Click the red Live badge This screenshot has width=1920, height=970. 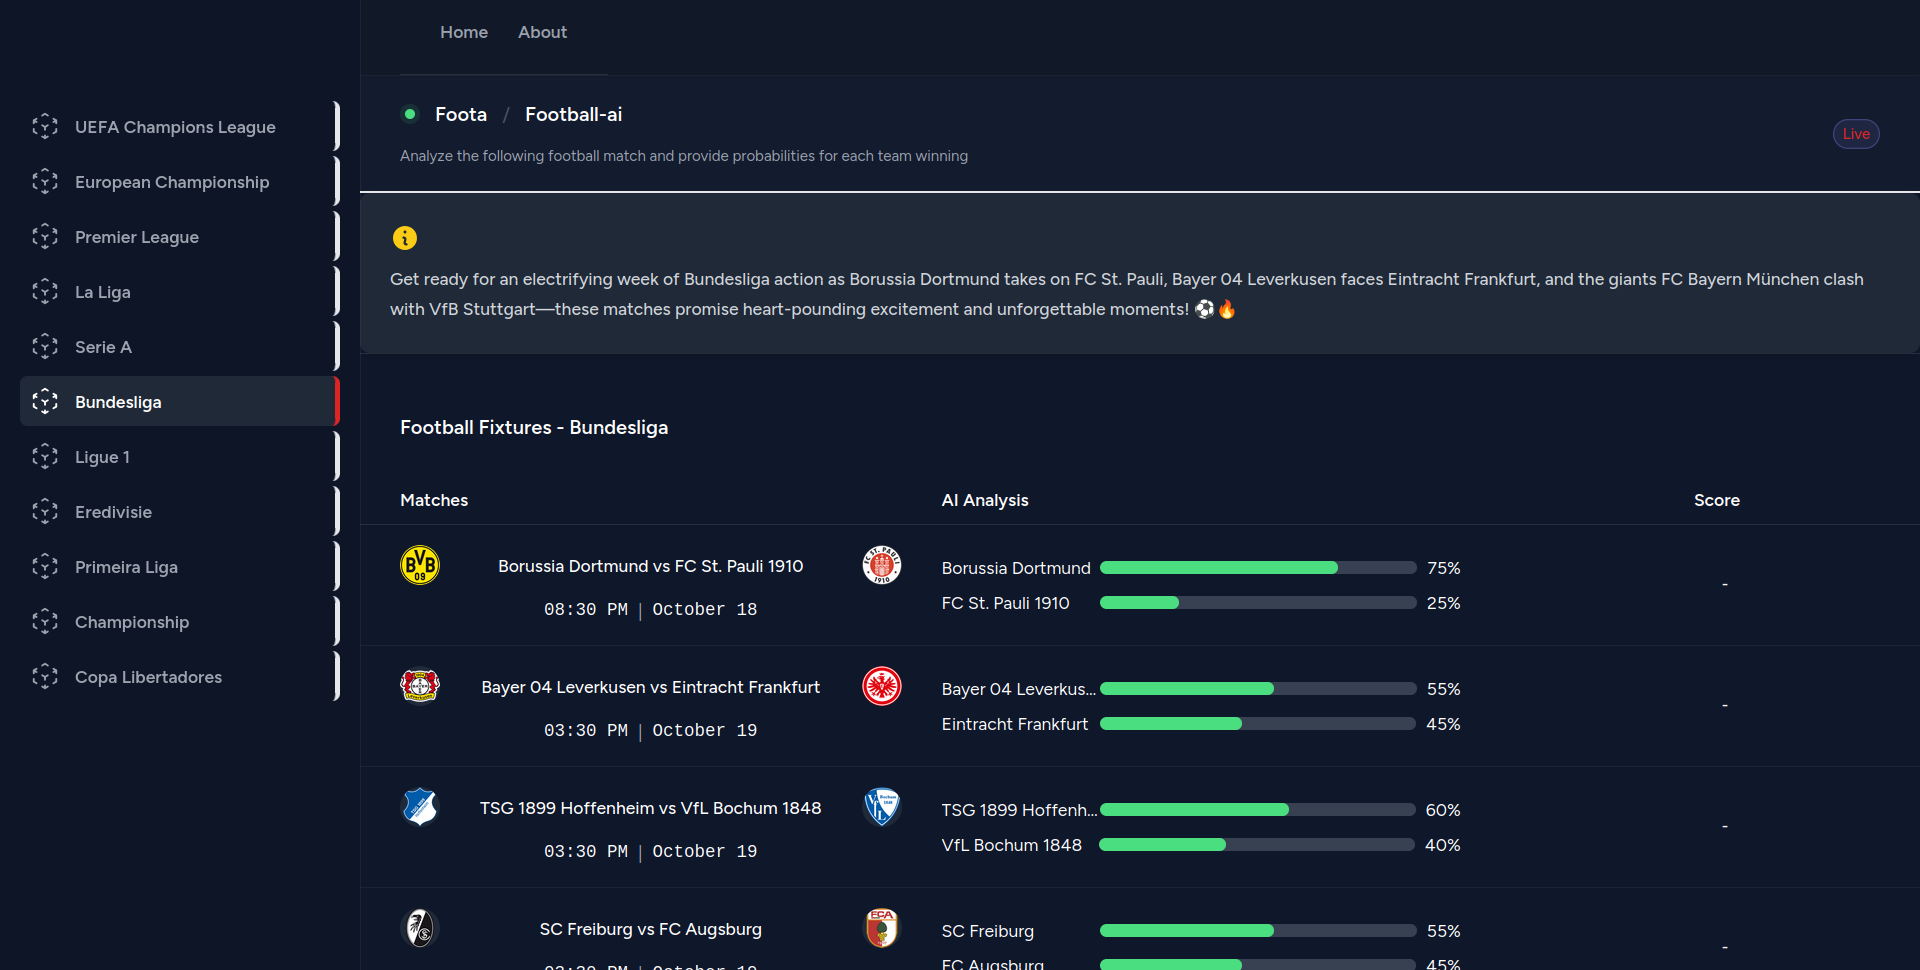pyautogui.click(x=1856, y=134)
